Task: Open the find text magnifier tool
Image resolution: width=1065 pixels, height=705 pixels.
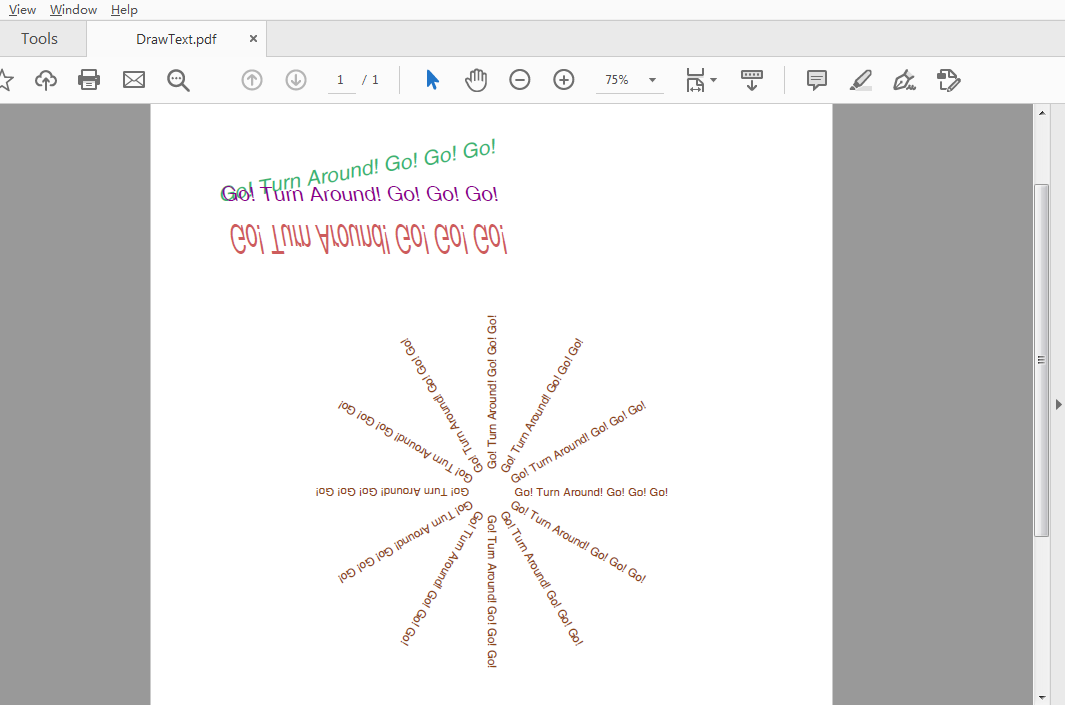Action: [x=179, y=80]
